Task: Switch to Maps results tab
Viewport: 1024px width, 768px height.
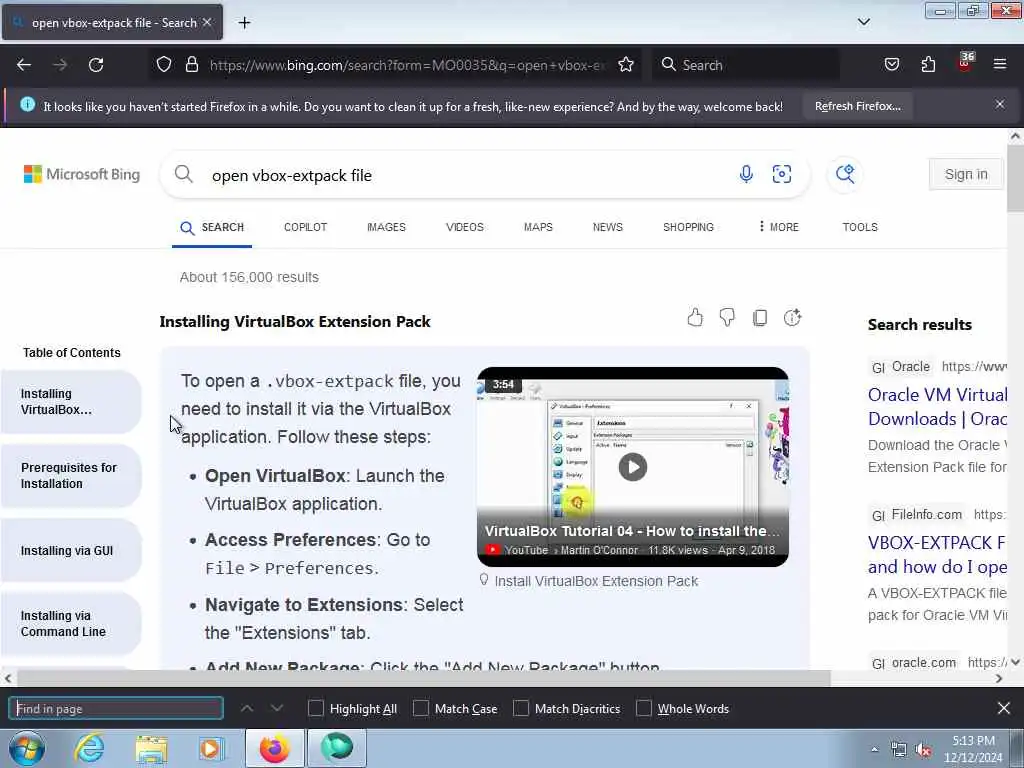Action: [538, 227]
